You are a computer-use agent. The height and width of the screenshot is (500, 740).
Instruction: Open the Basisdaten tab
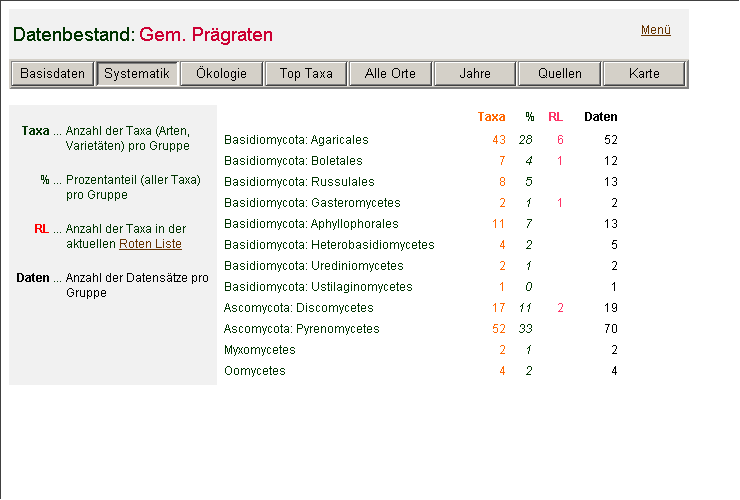53,74
